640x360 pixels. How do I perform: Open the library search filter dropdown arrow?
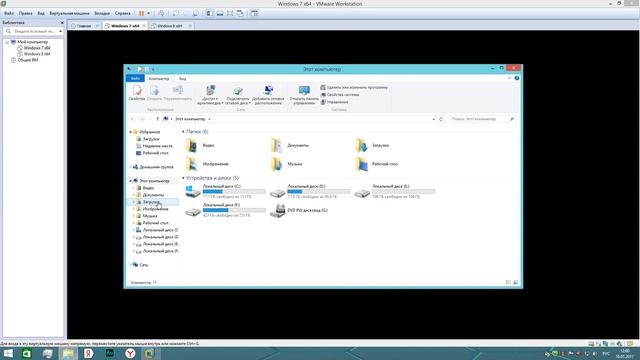[x=60, y=31]
